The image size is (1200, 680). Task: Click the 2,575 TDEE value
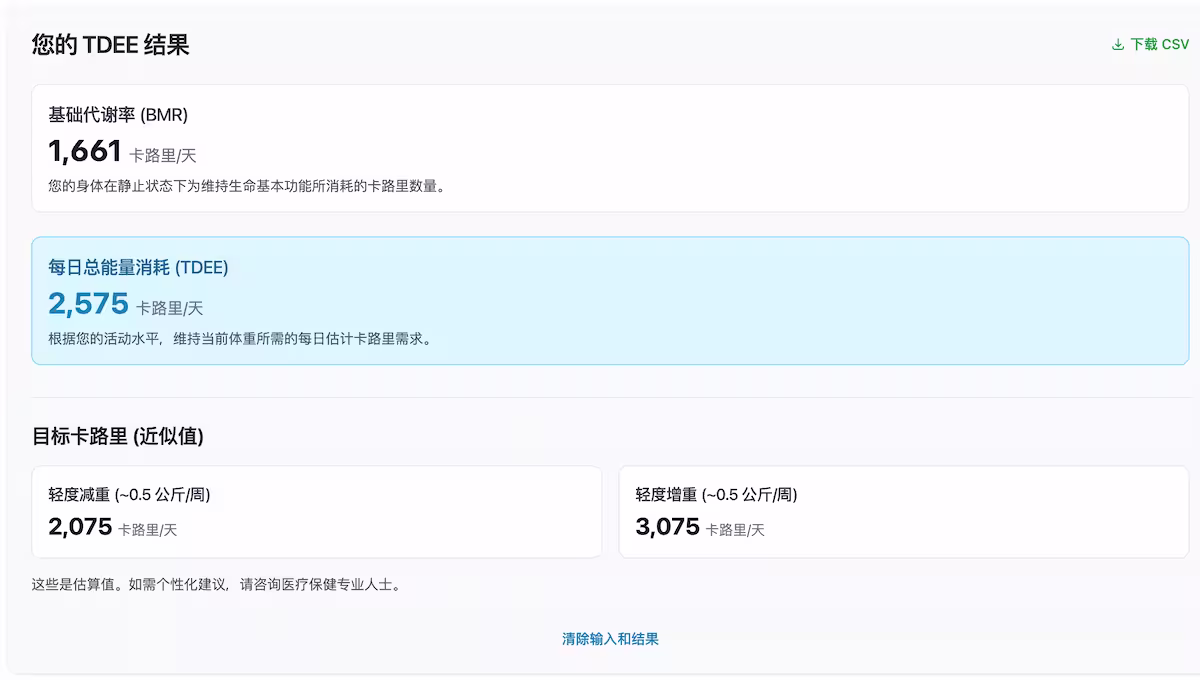click(88, 303)
